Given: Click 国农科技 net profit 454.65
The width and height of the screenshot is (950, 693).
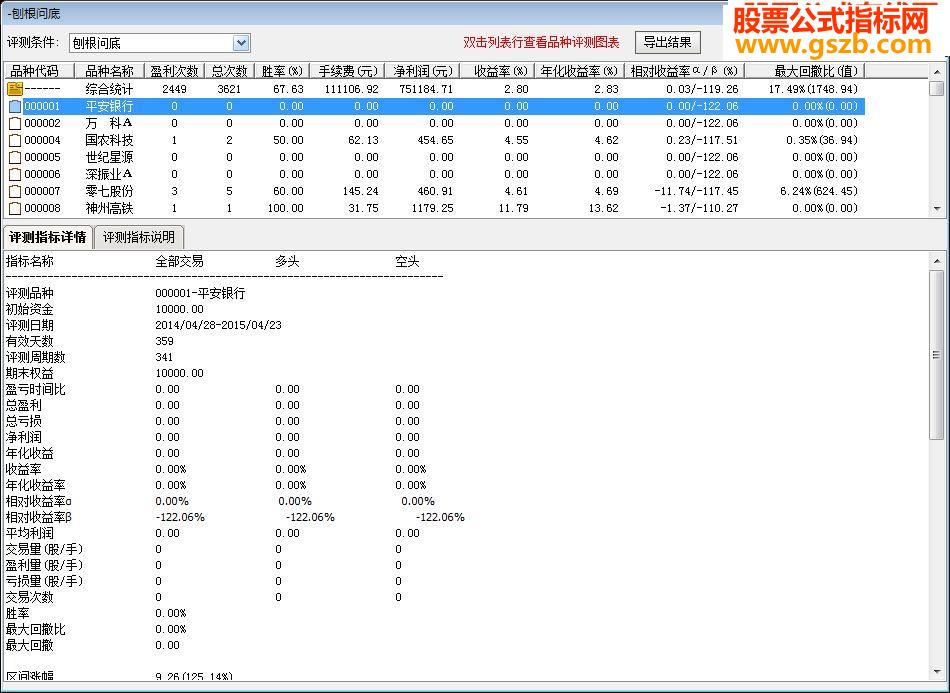Looking at the screenshot, I should [x=434, y=140].
